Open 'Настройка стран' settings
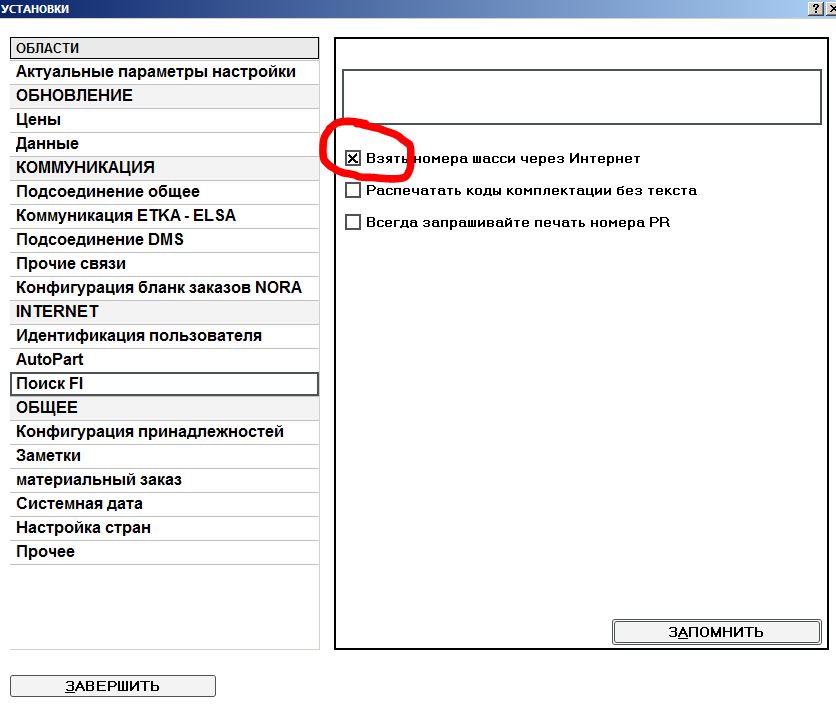The height and width of the screenshot is (708, 836). click(83, 528)
